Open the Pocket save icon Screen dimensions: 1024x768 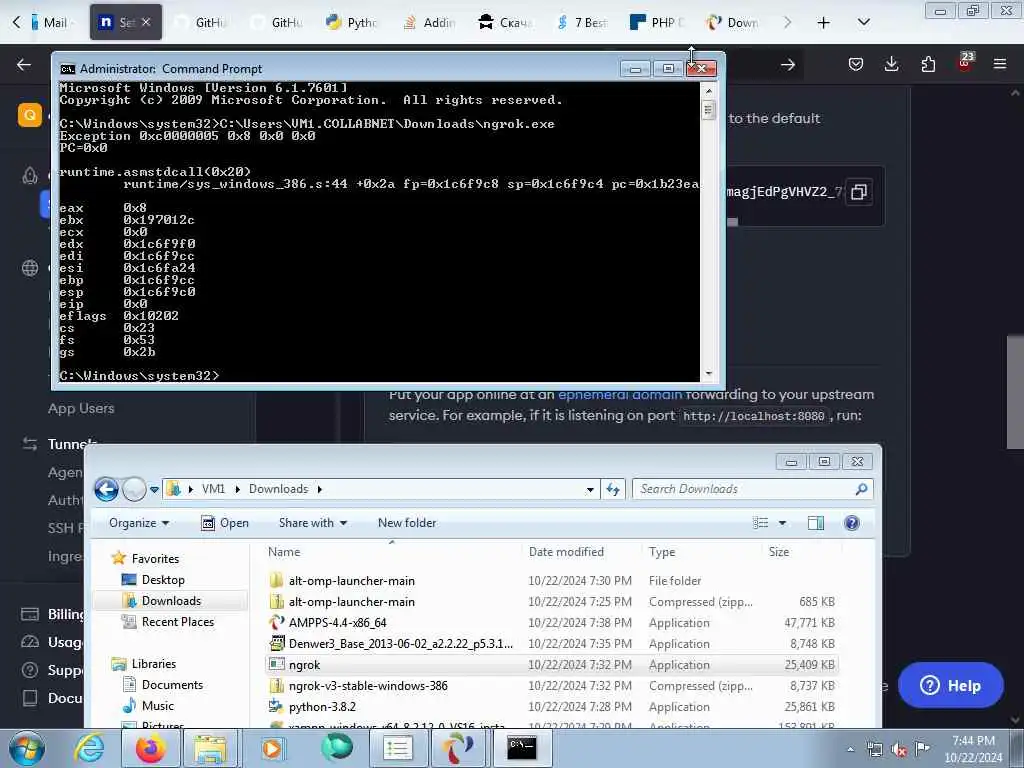856,64
